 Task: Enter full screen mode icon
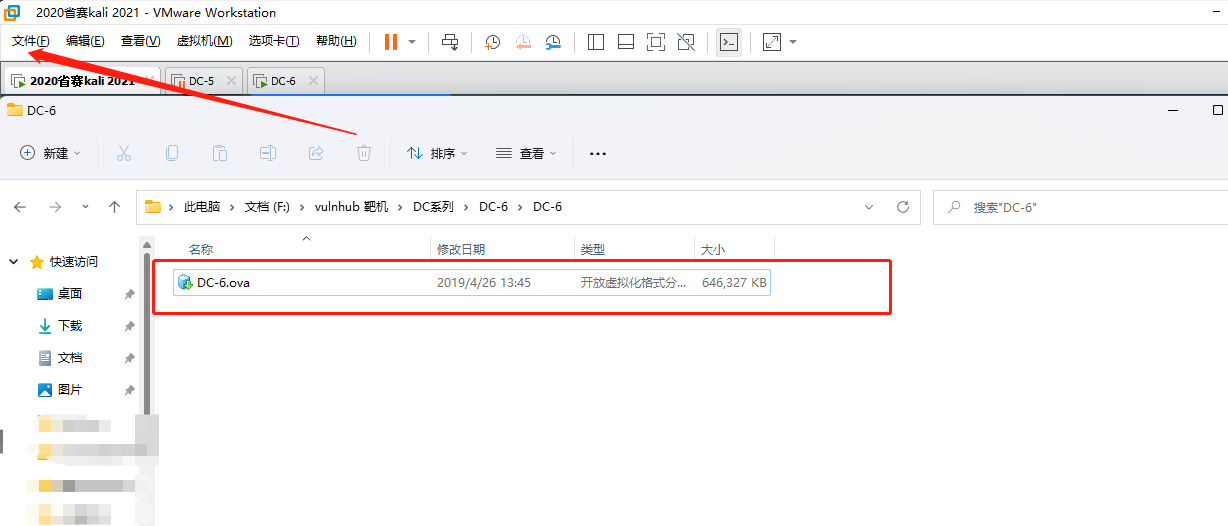656,42
